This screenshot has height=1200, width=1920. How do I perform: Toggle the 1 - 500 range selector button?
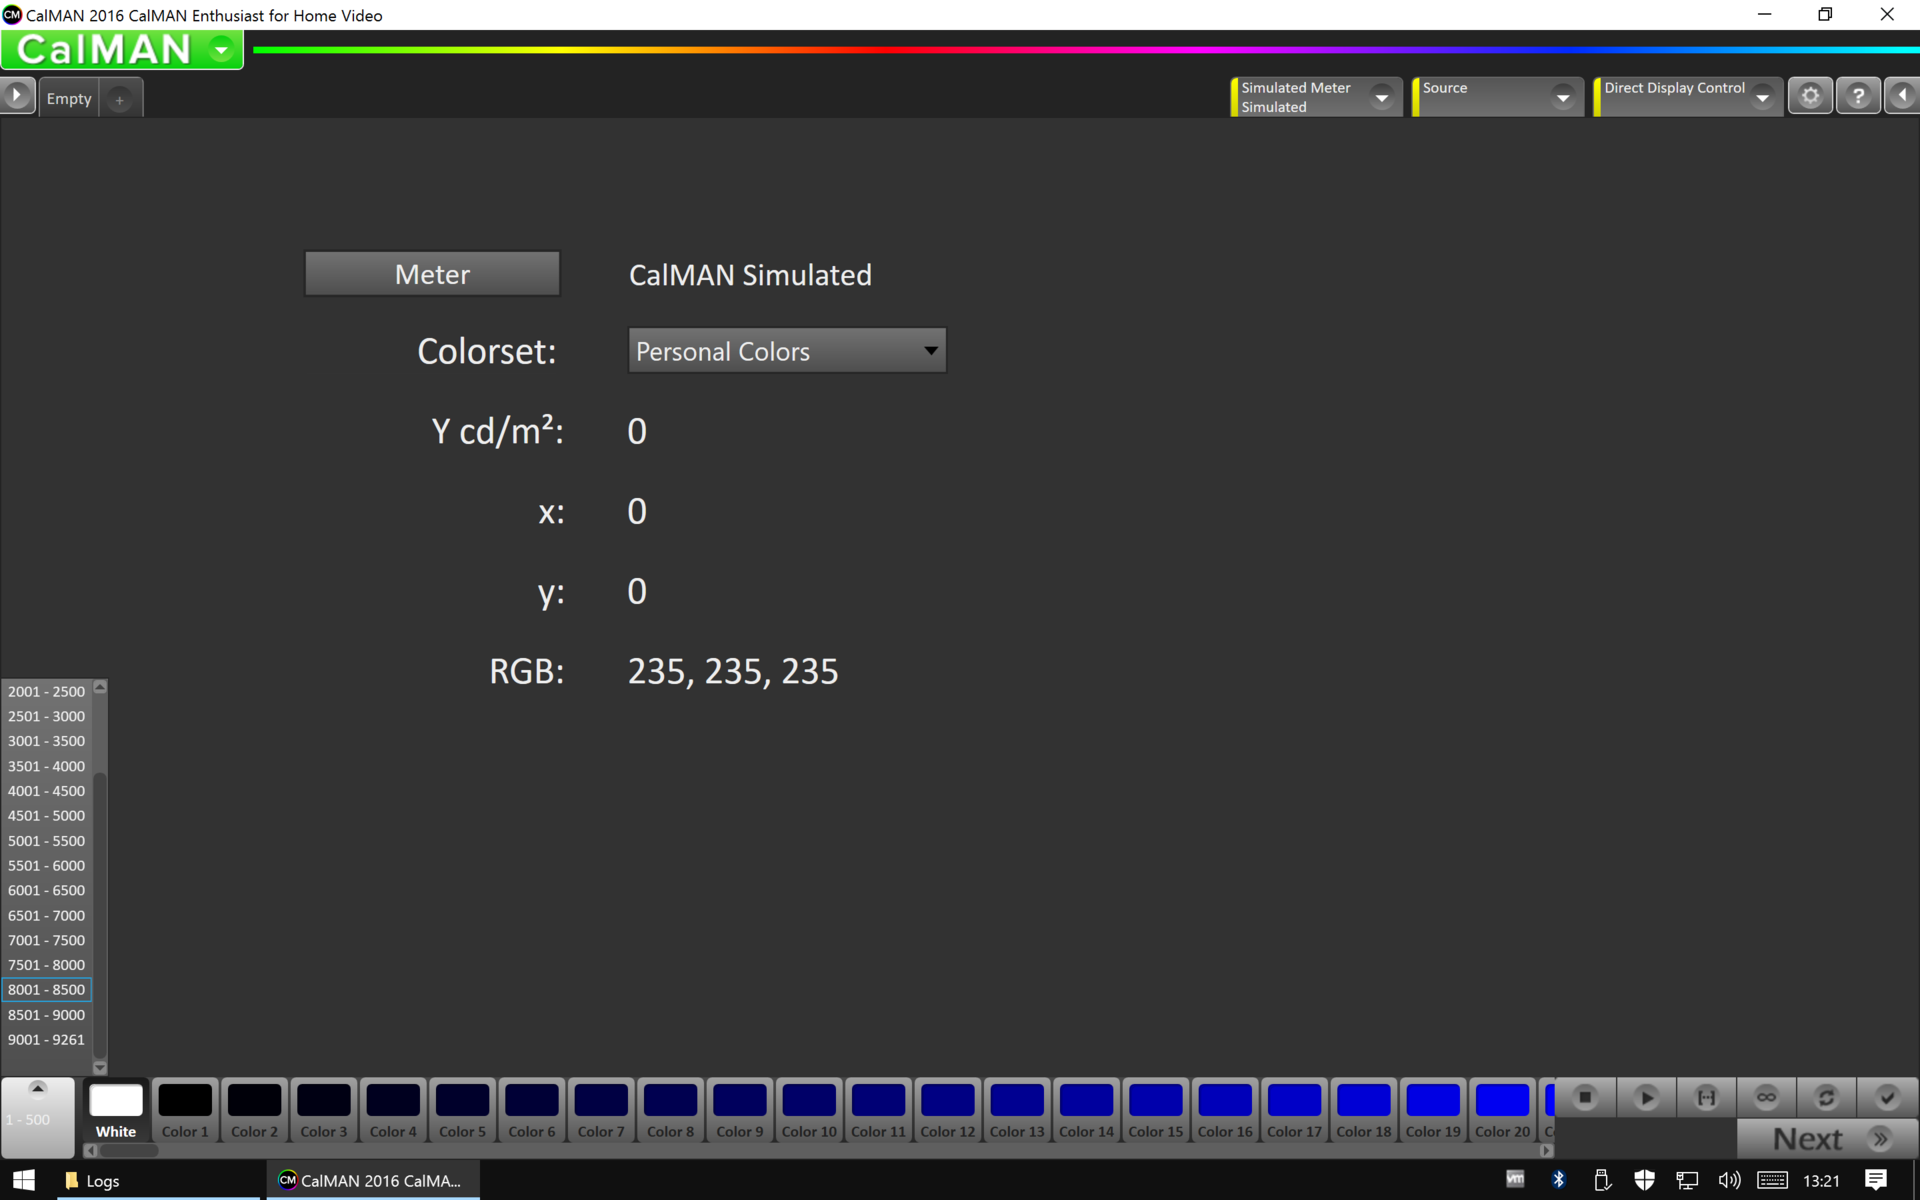click(x=38, y=1116)
